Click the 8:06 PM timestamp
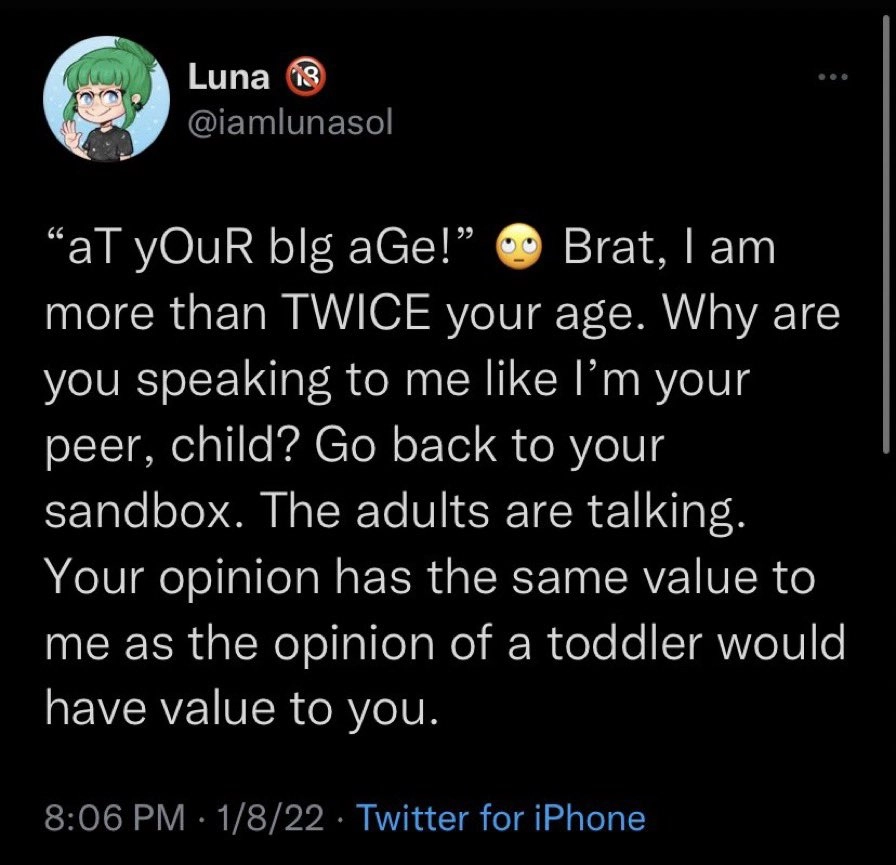Viewport: 896px width, 865px height. tap(116, 818)
